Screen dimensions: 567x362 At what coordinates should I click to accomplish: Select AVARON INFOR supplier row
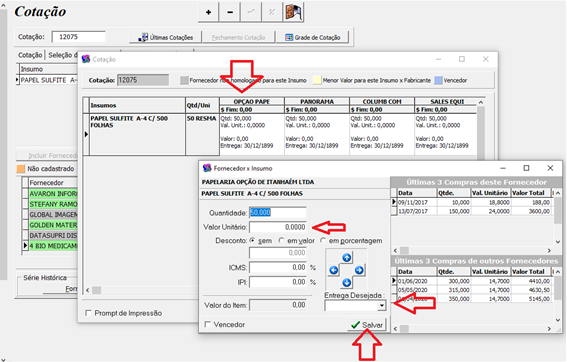point(53,194)
